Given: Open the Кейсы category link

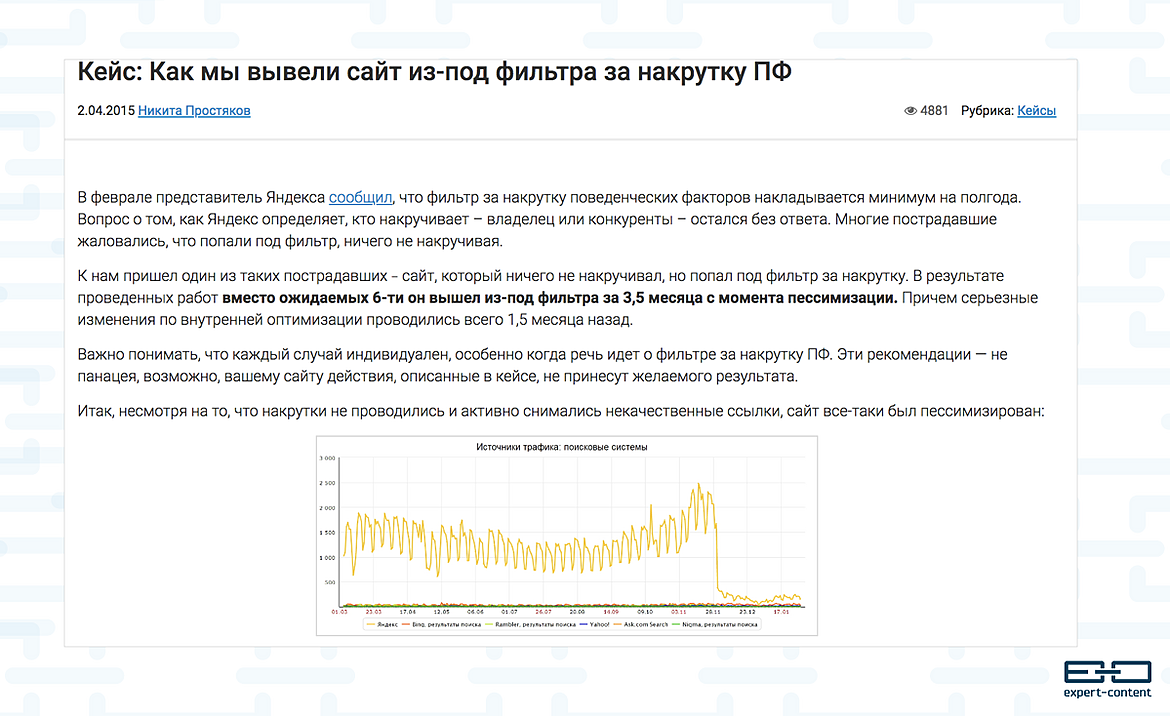Looking at the screenshot, I should tap(1036, 111).
